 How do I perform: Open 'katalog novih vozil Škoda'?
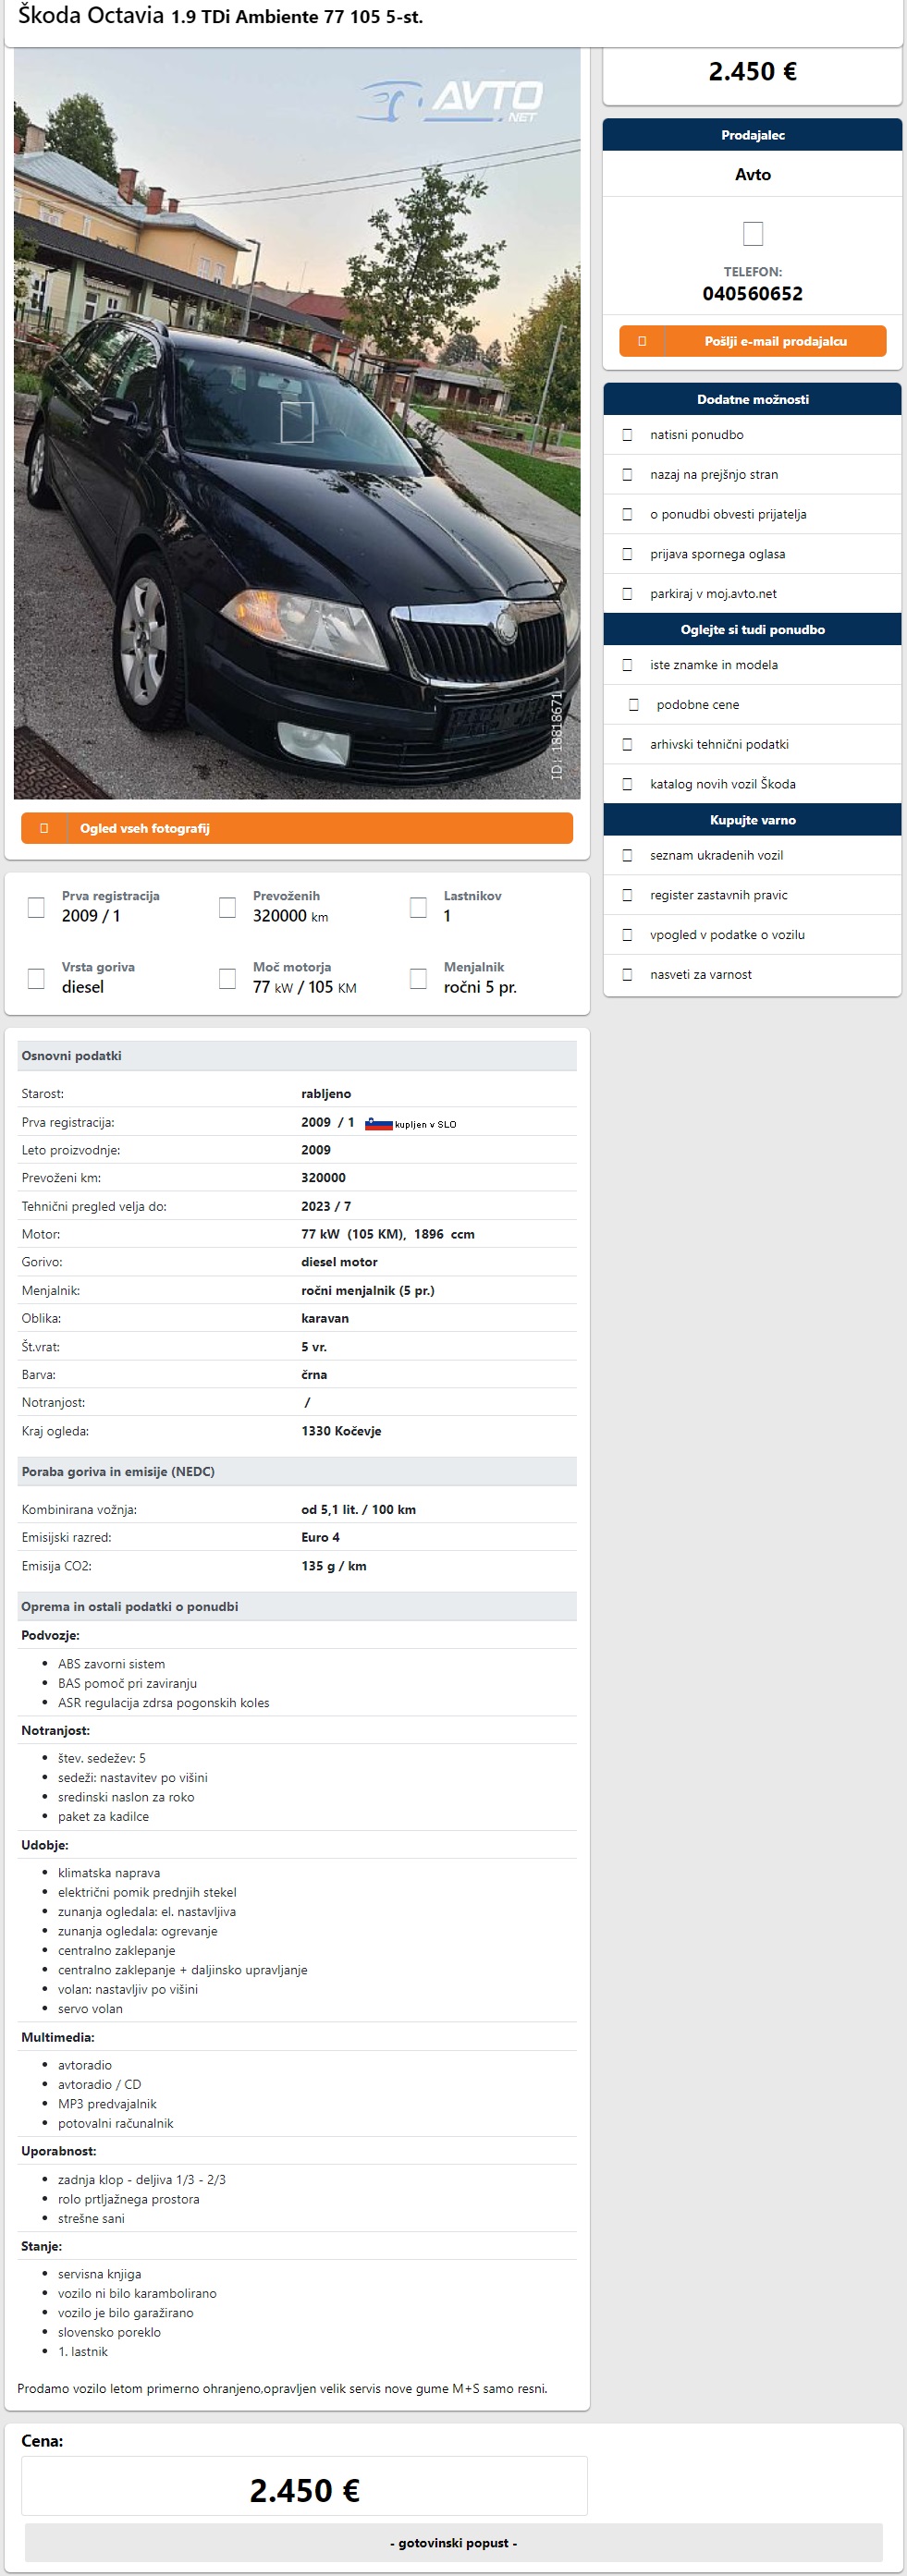(x=722, y=784)
